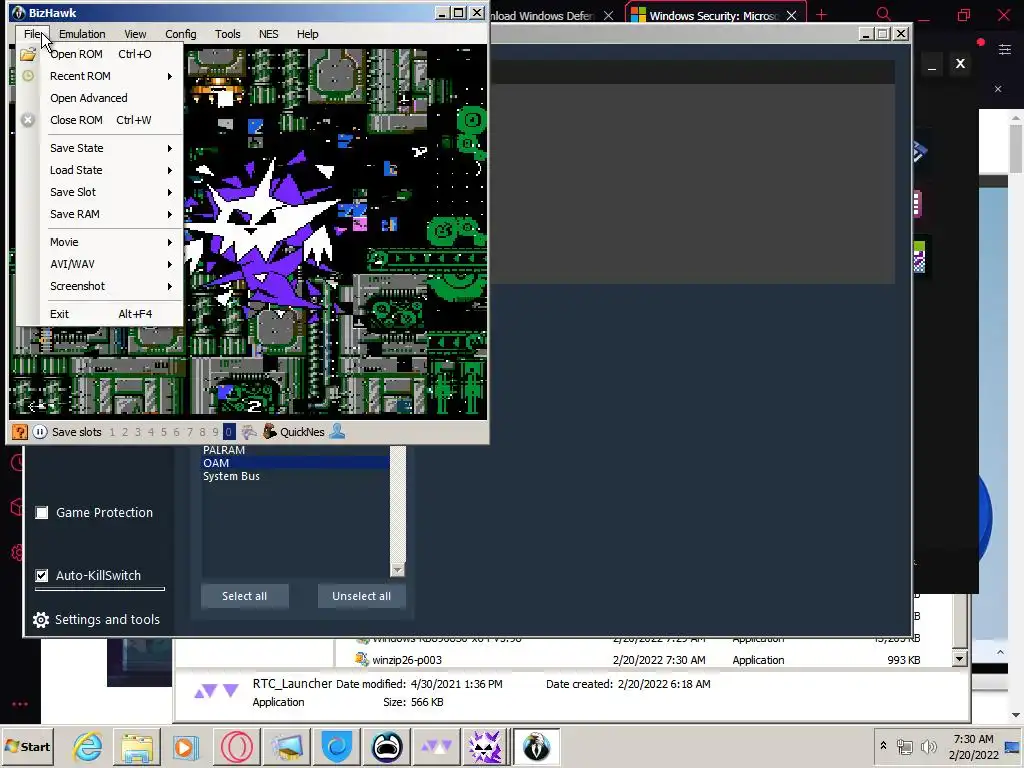Switch to BizHawk via taskbar icon
Image resolution: width=1024 pixels, height=768 pixels.
[x=536, y=746]
